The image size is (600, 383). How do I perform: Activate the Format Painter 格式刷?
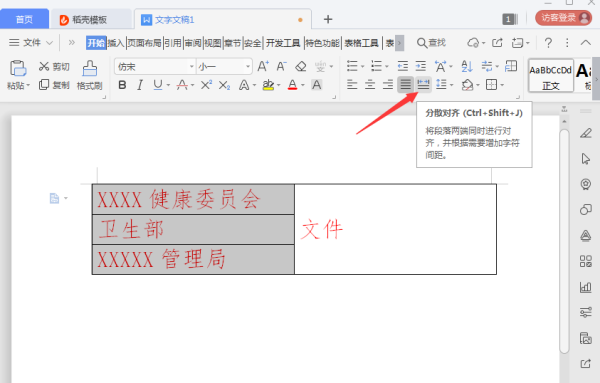tap(90, 75)
